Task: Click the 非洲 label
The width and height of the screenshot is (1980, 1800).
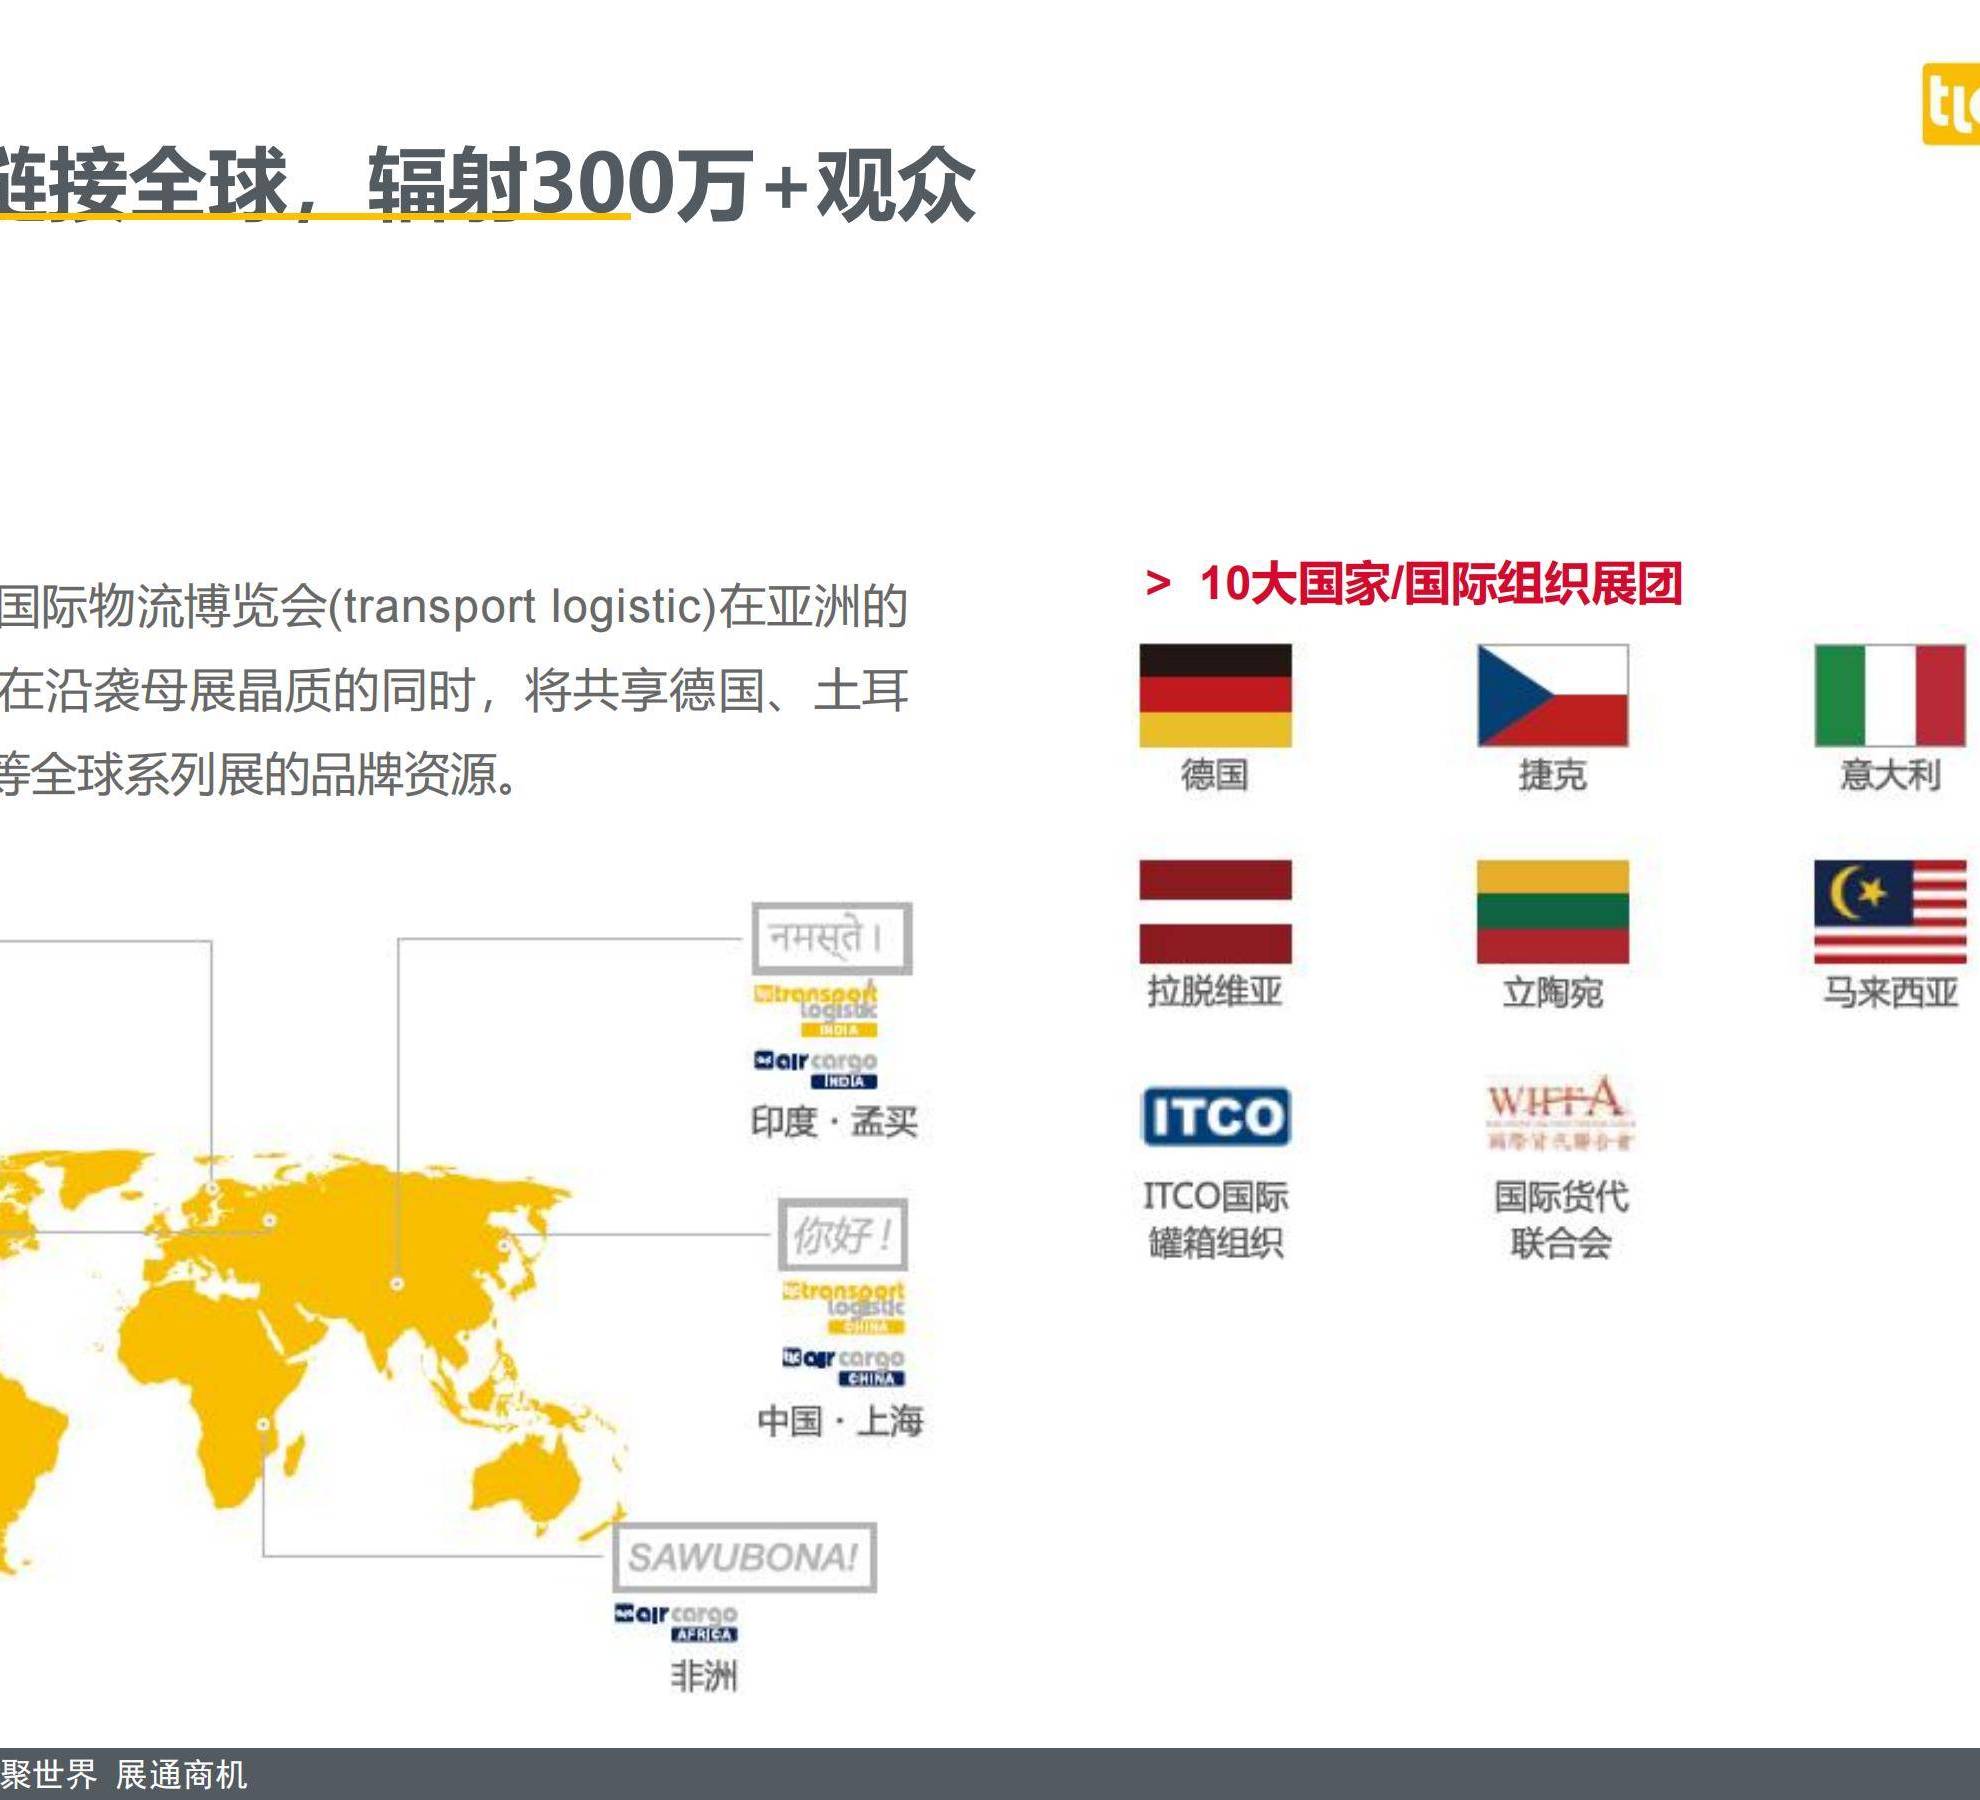Action: coord(704,1676)
